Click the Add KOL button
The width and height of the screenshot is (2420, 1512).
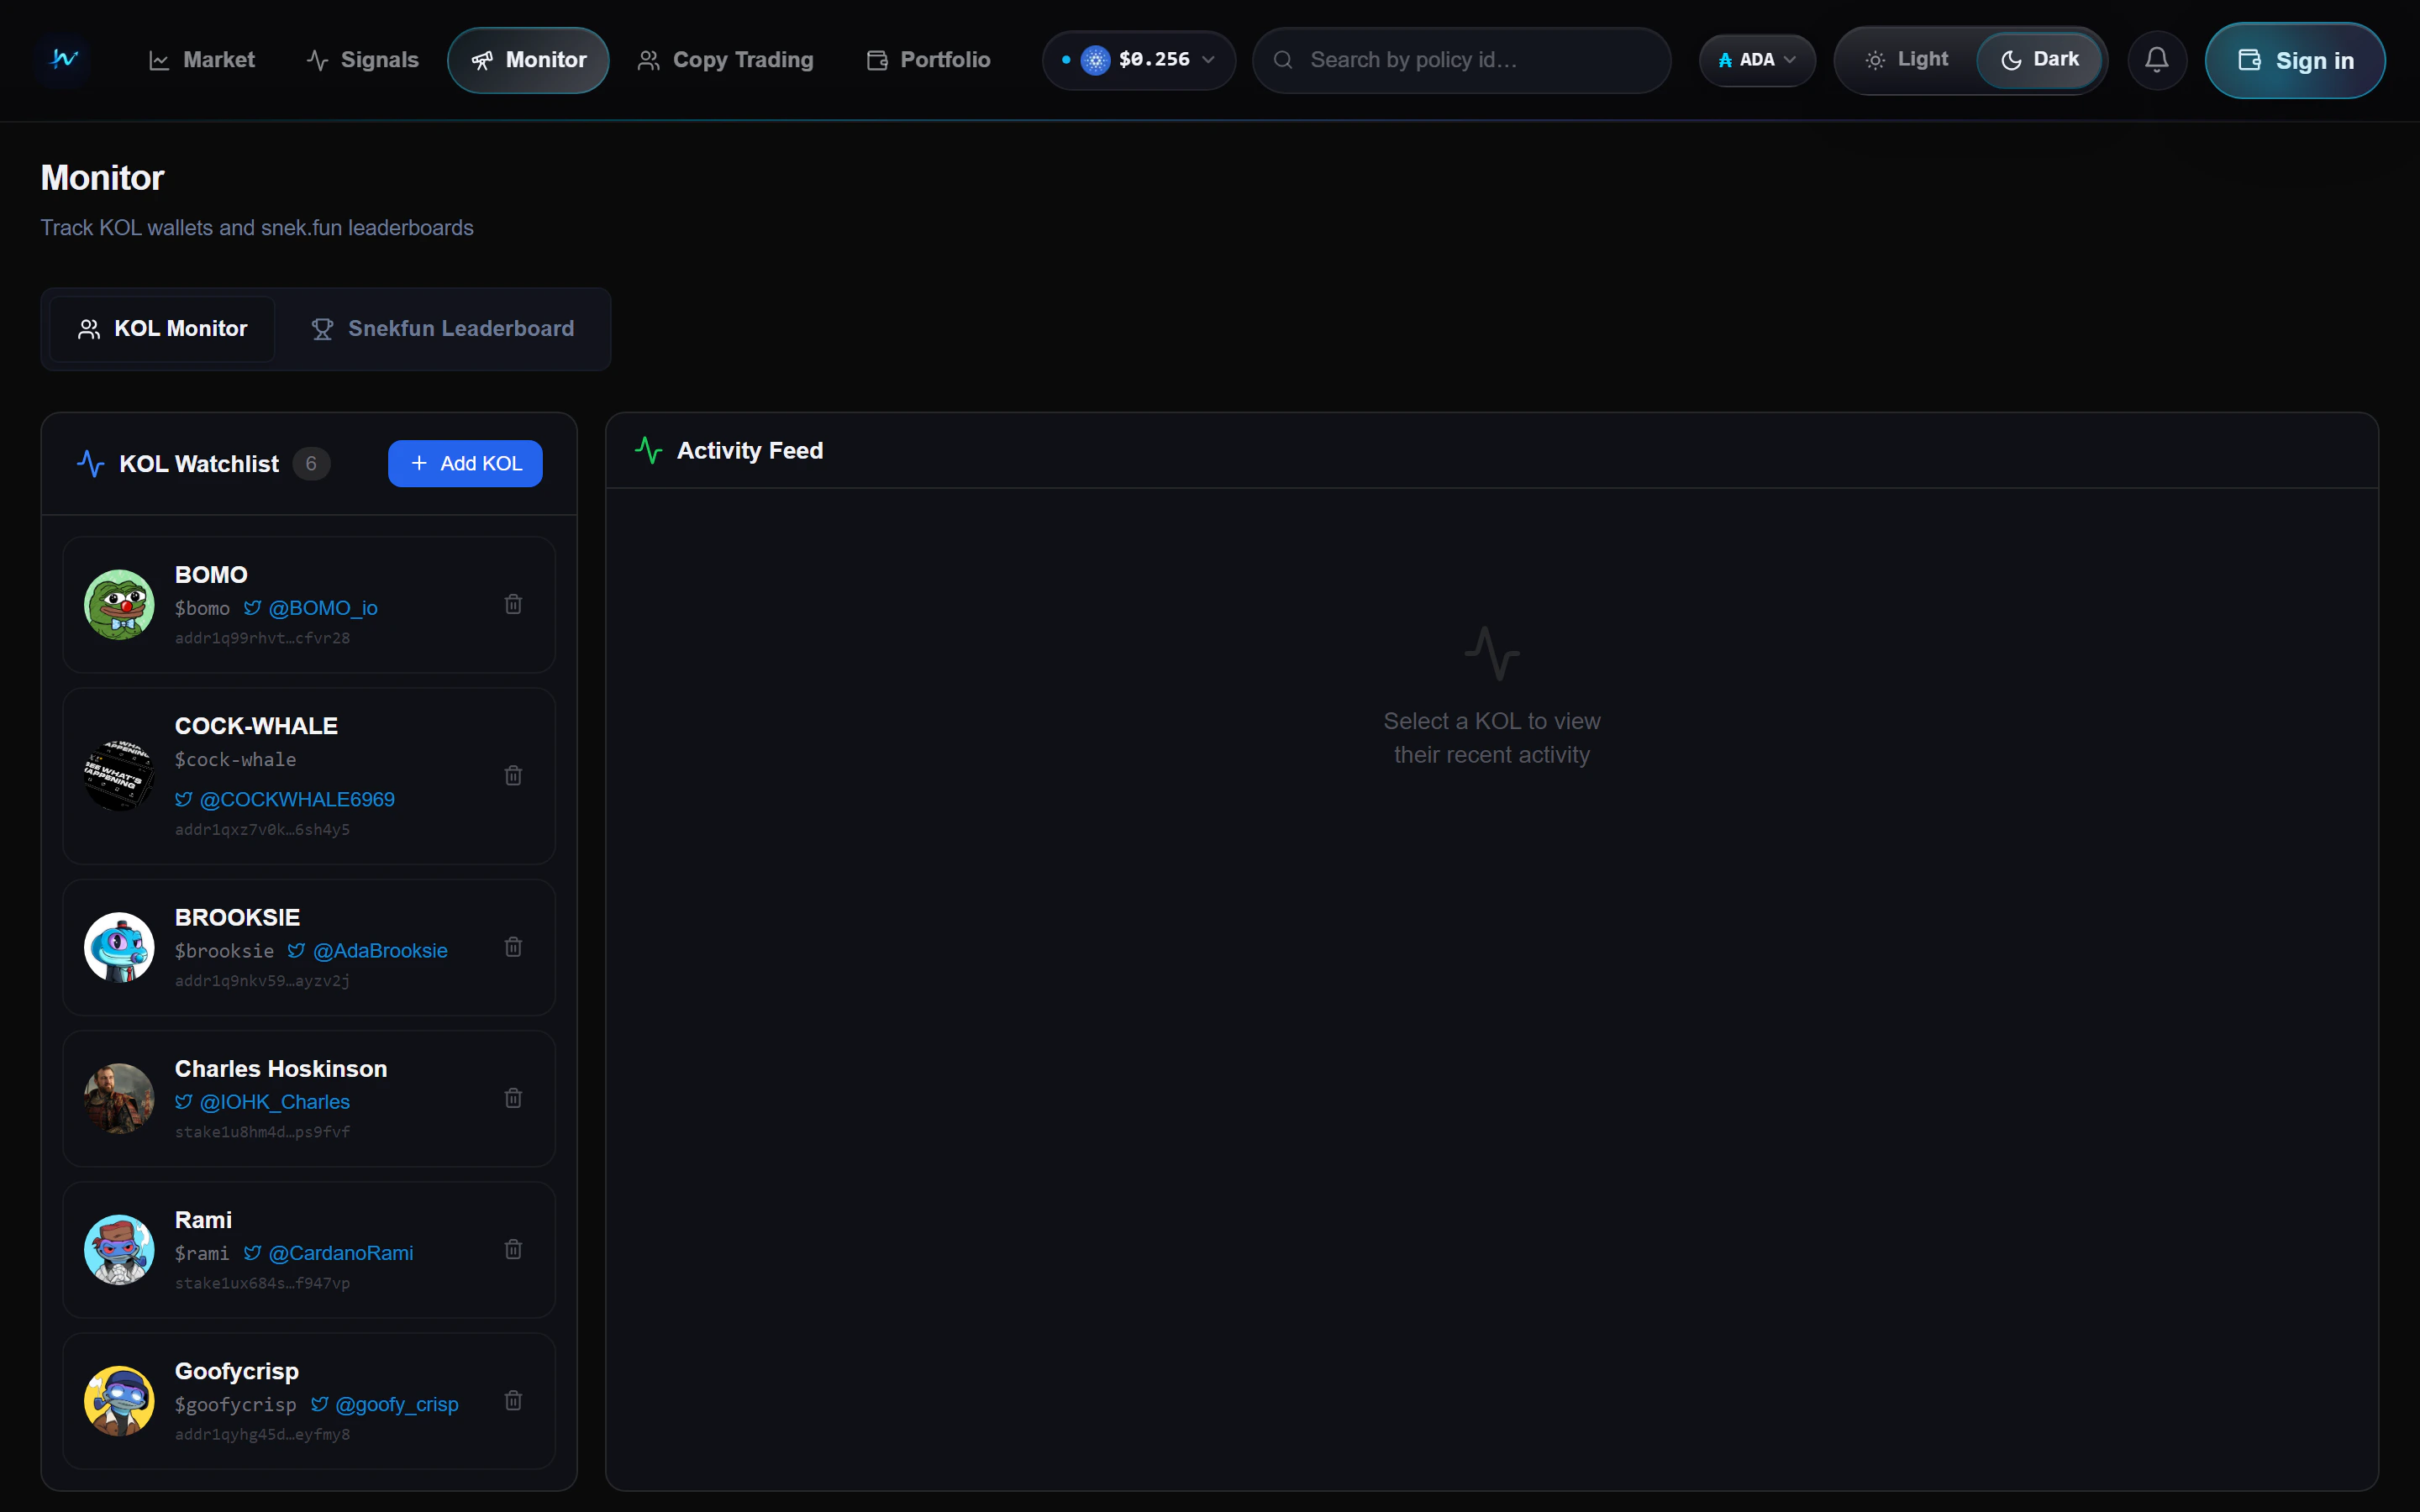[x=464, y=463]
